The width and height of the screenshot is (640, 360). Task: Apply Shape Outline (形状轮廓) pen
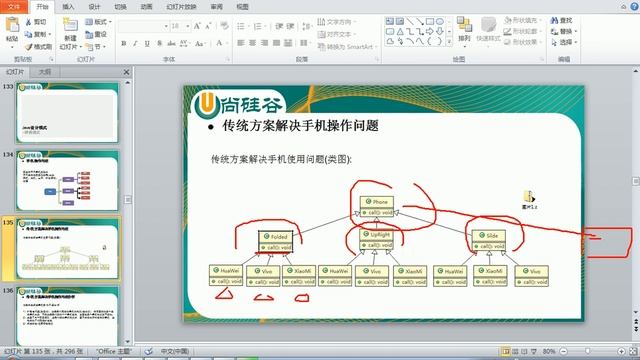coord(522,31)
